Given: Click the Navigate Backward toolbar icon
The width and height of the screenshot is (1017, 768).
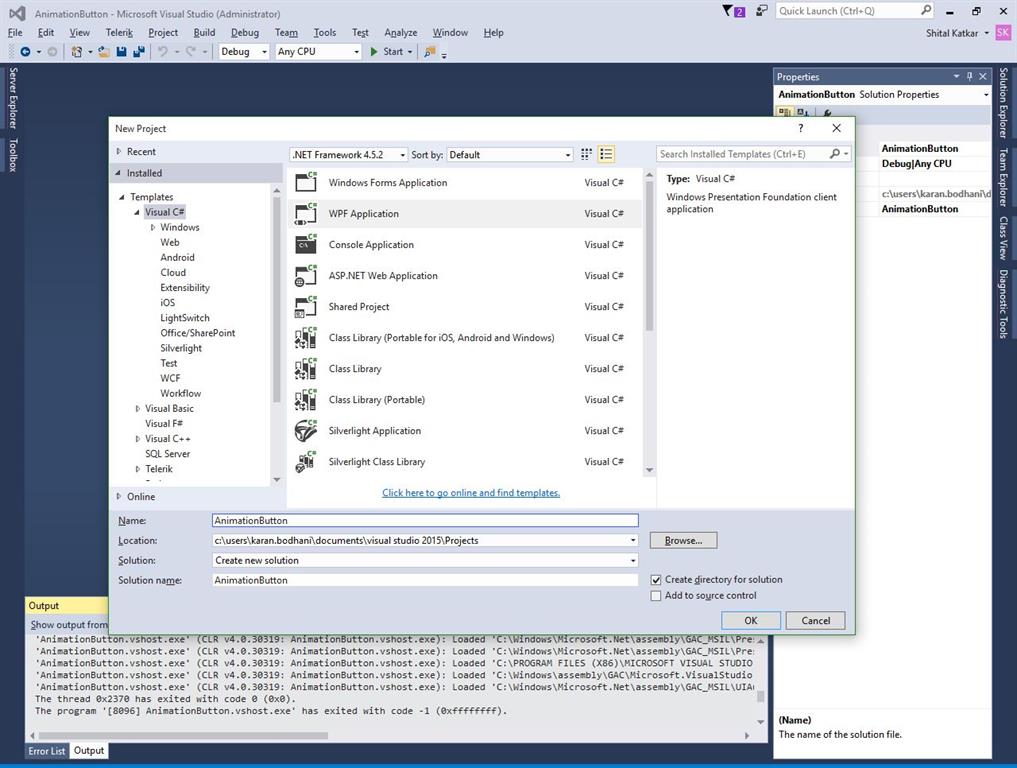Looking at the screenshot, I should click(25, 52).
